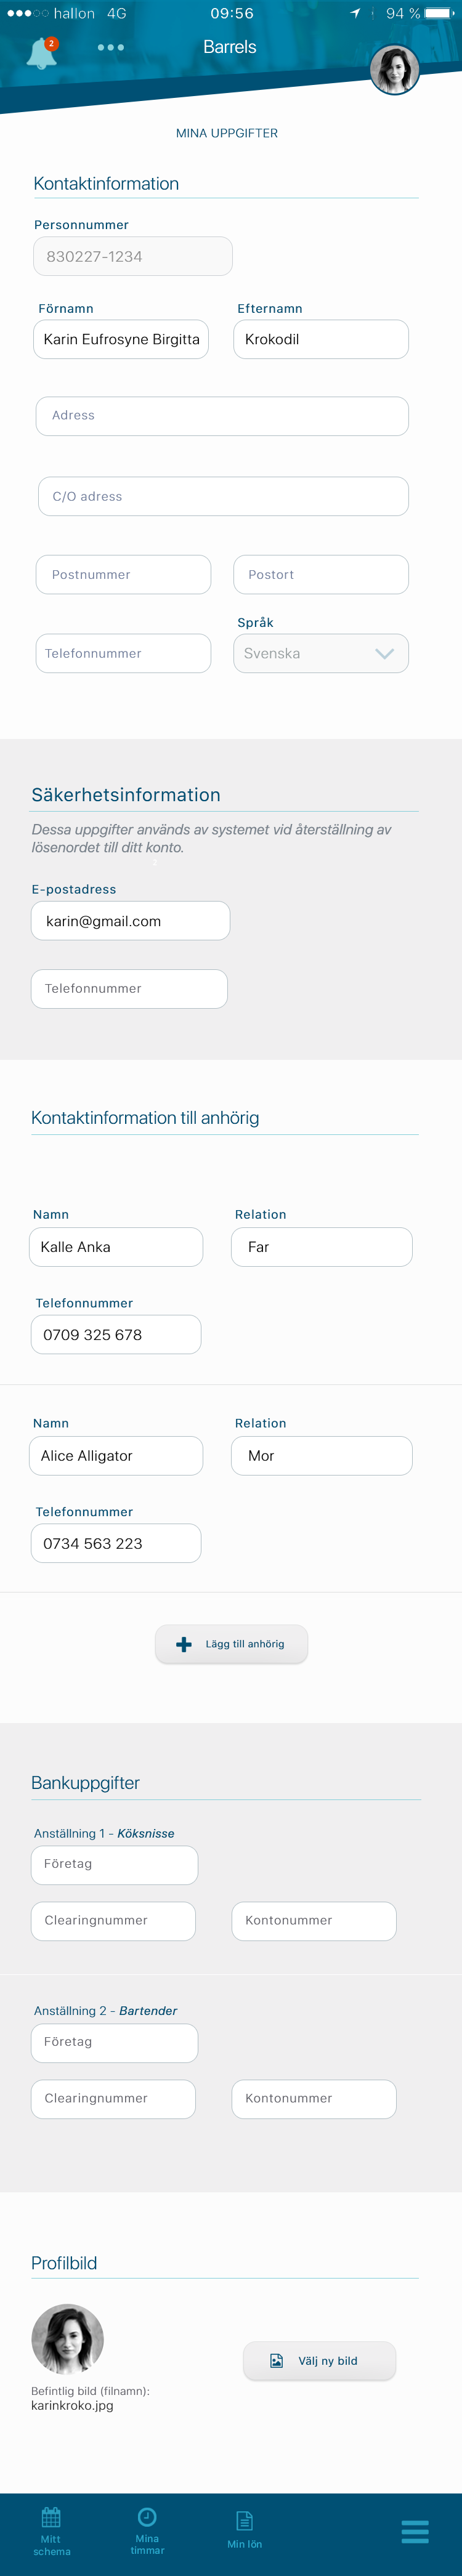Select the Min lön tab label
The image size is (462, 2576).
tap(244, 2544)
